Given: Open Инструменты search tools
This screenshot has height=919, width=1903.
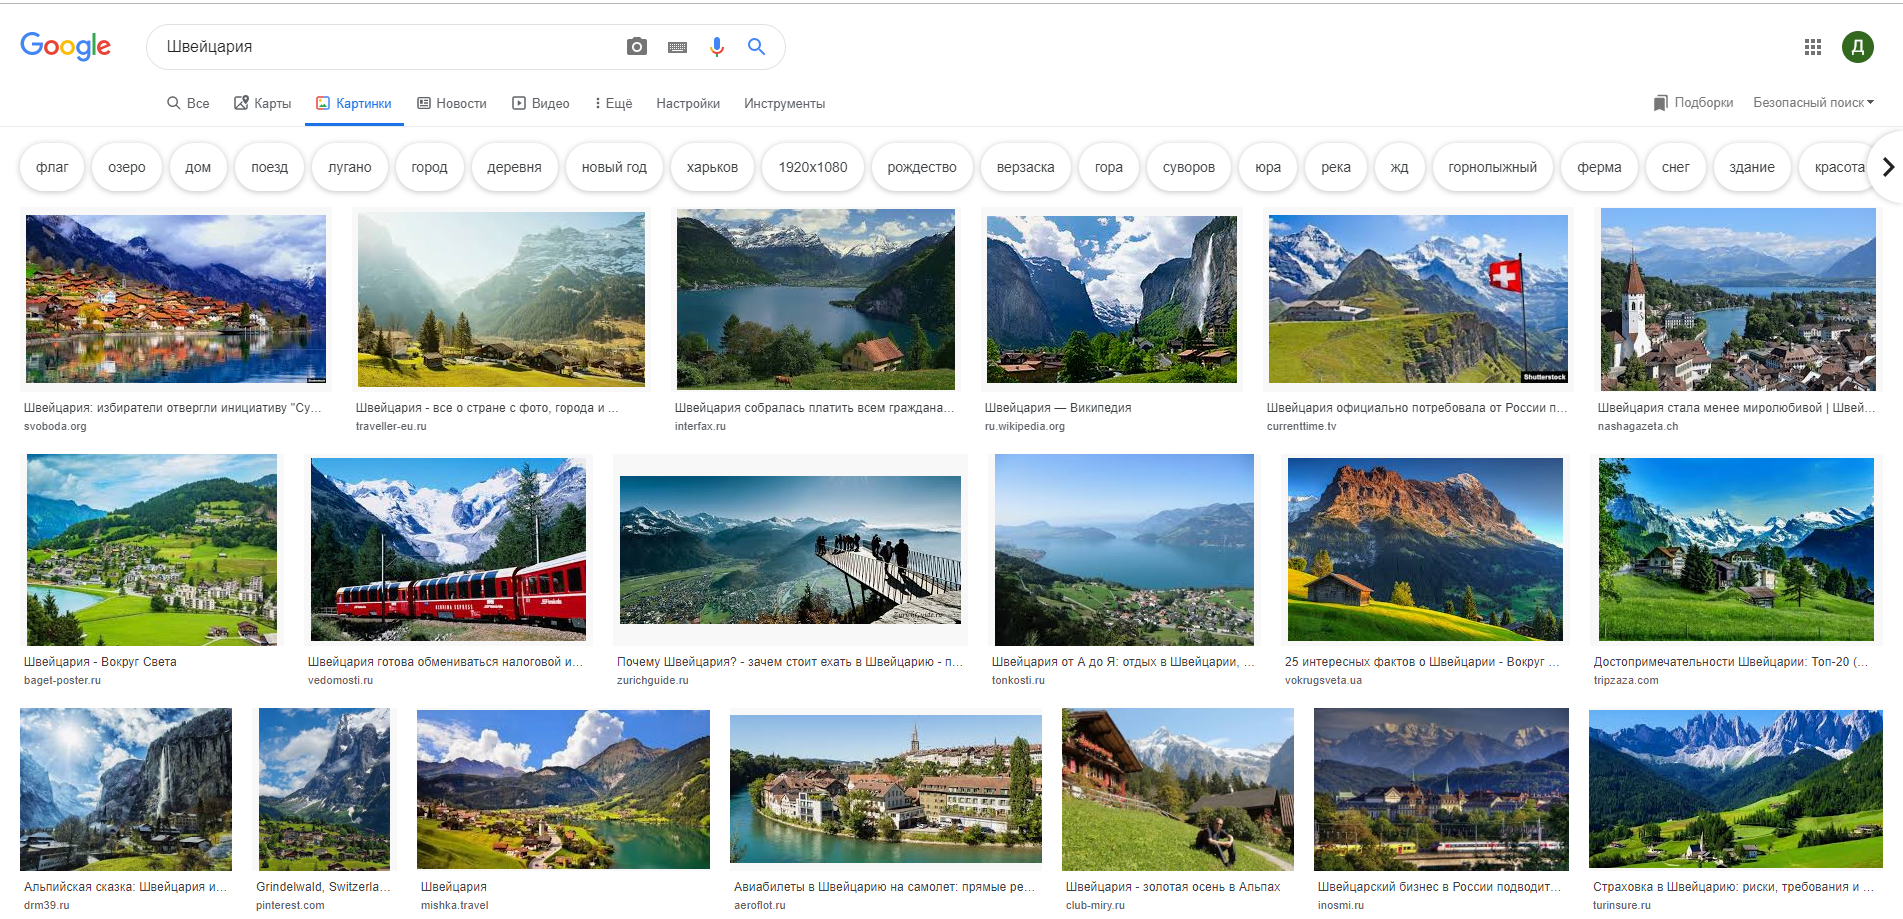Looking at the screenshot, I should tap(784, 104).
